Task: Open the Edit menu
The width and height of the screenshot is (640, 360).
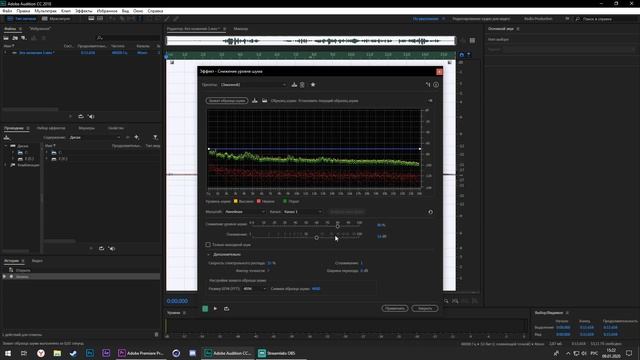Action: [23, 11]
